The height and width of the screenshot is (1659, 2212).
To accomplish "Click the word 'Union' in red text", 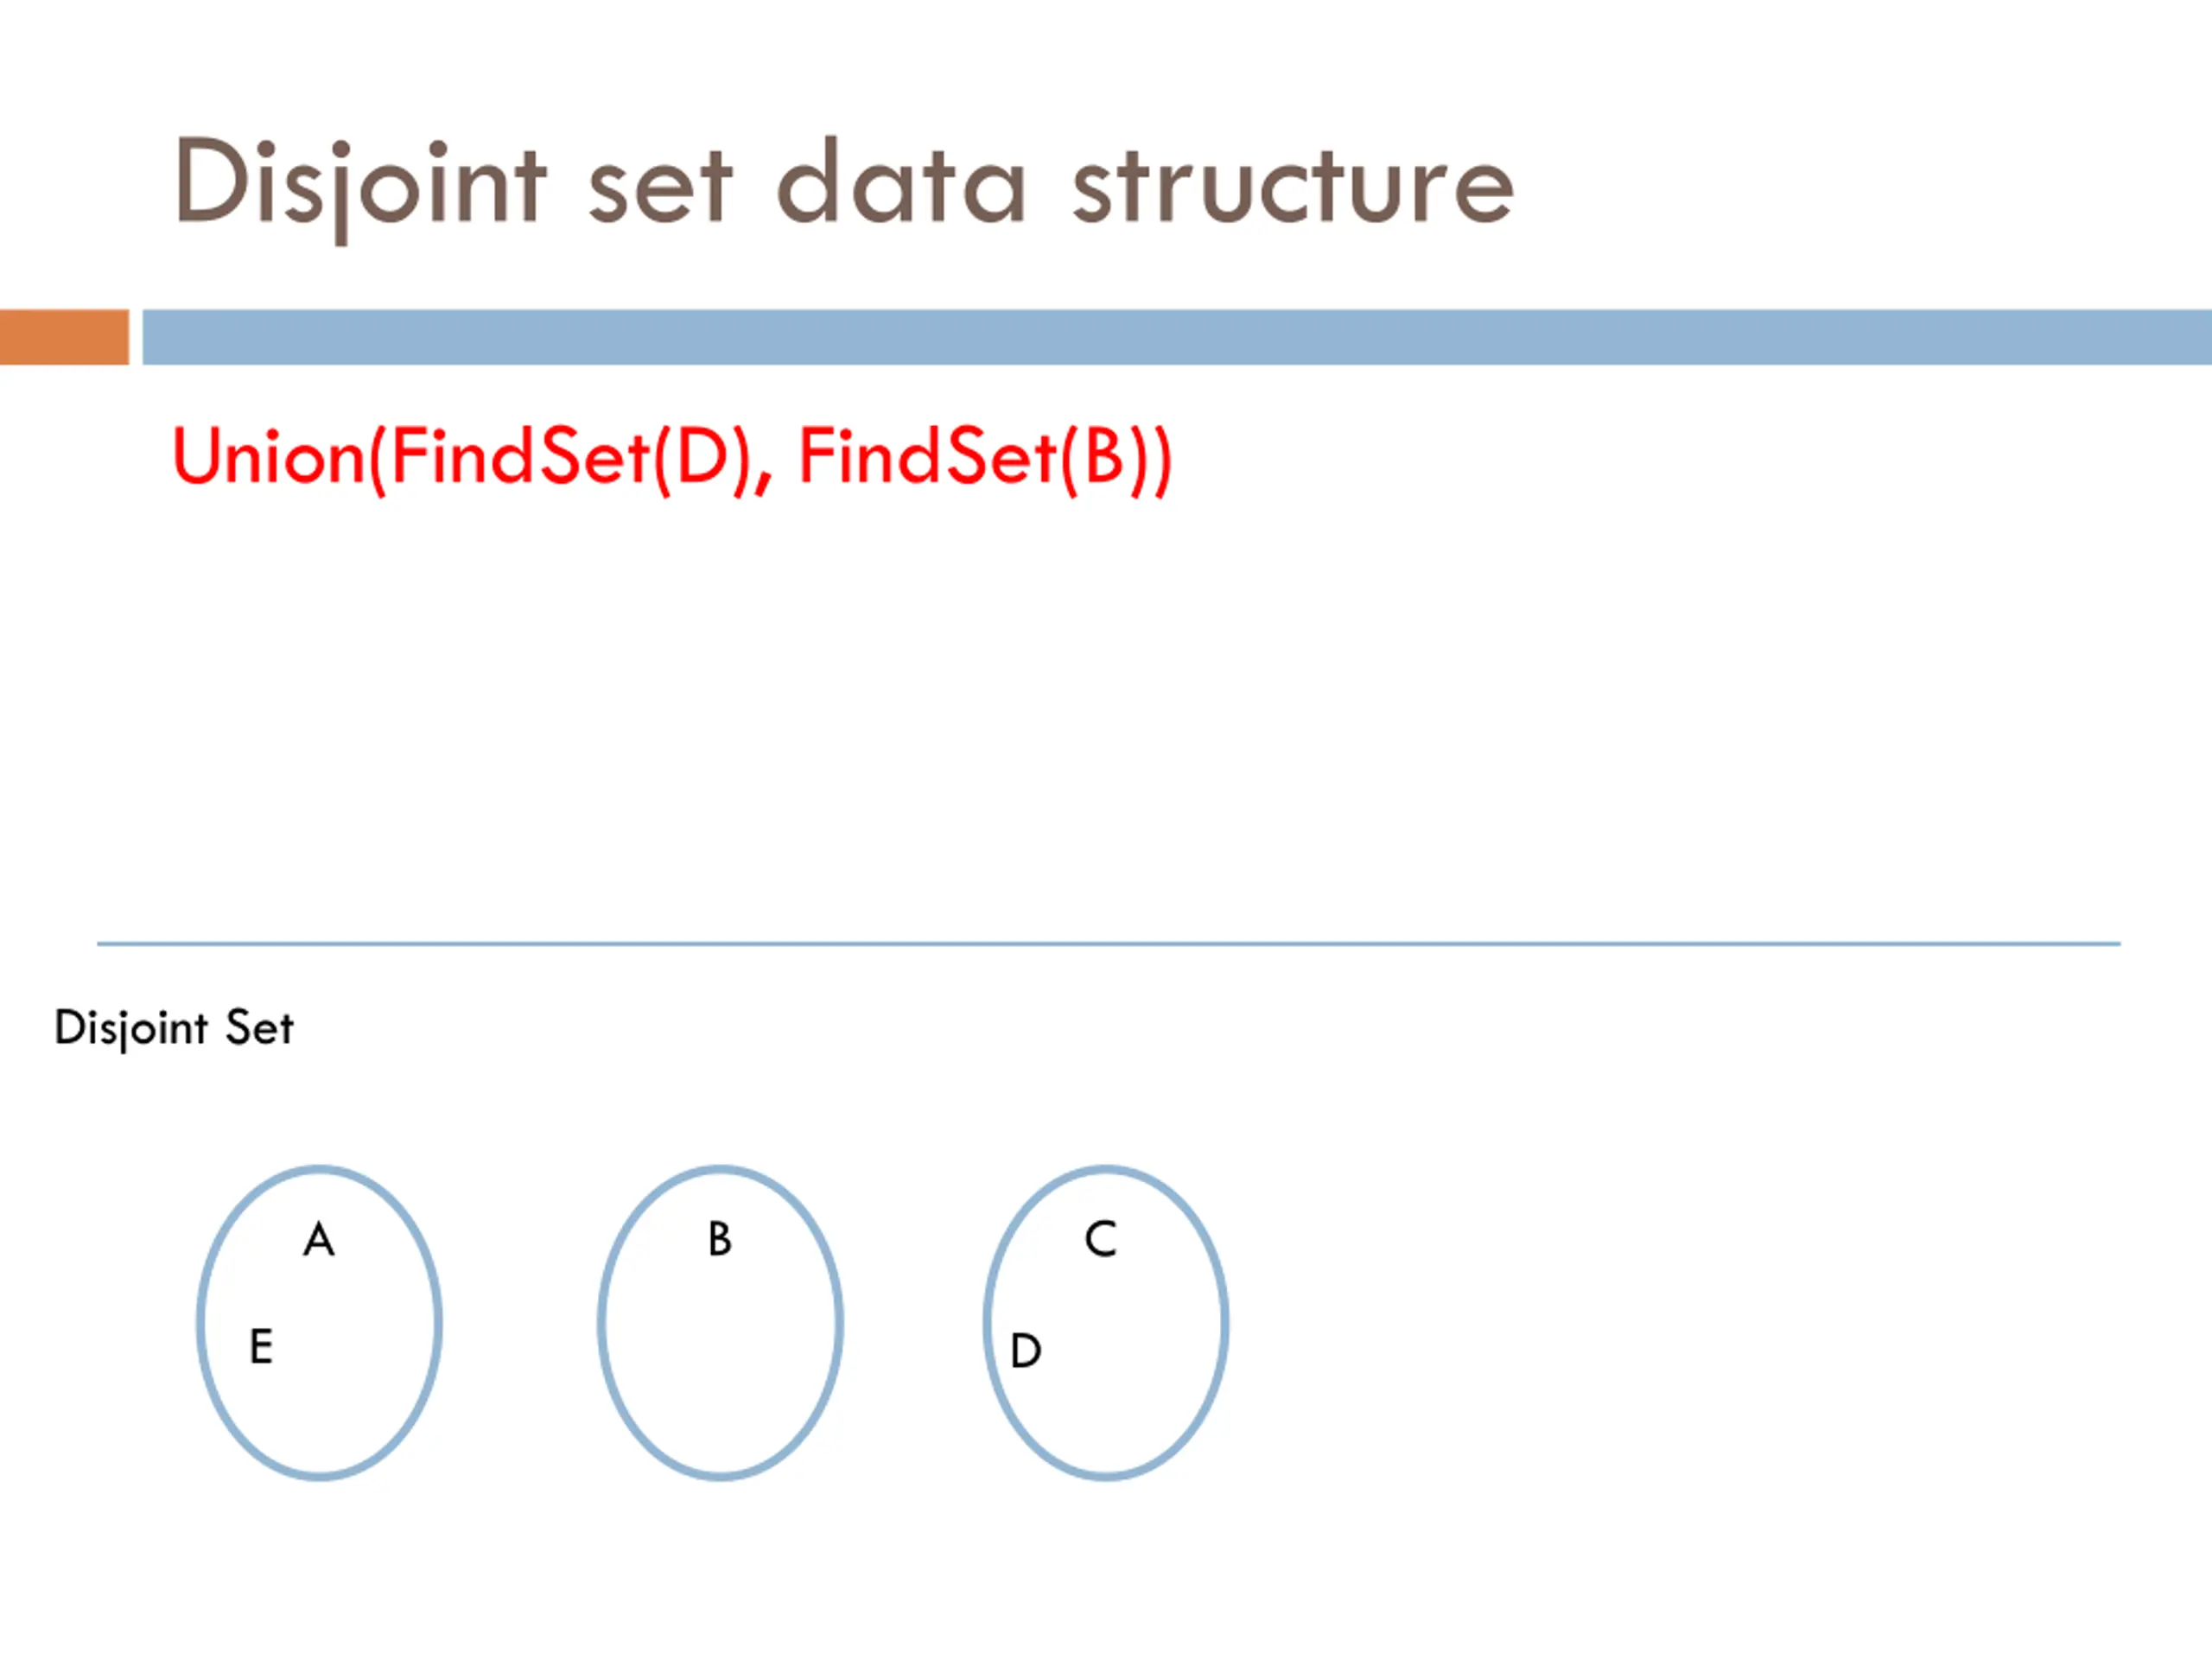I will pyautogui.click(x=269, y=457).
